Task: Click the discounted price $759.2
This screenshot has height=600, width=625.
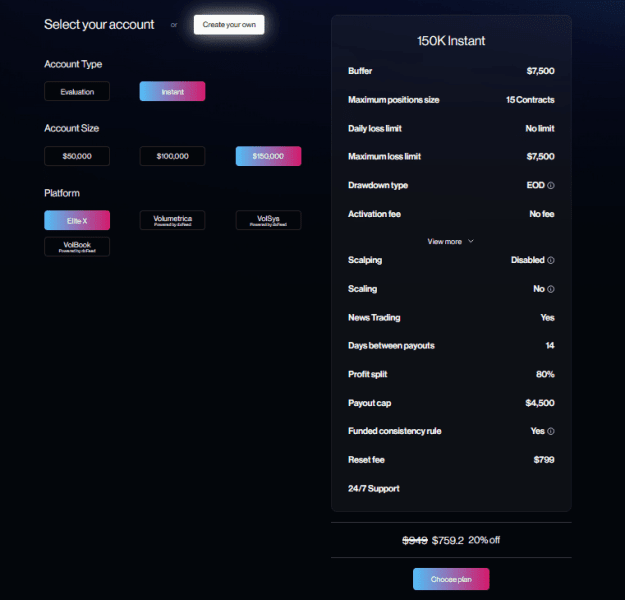Action: 448,540
